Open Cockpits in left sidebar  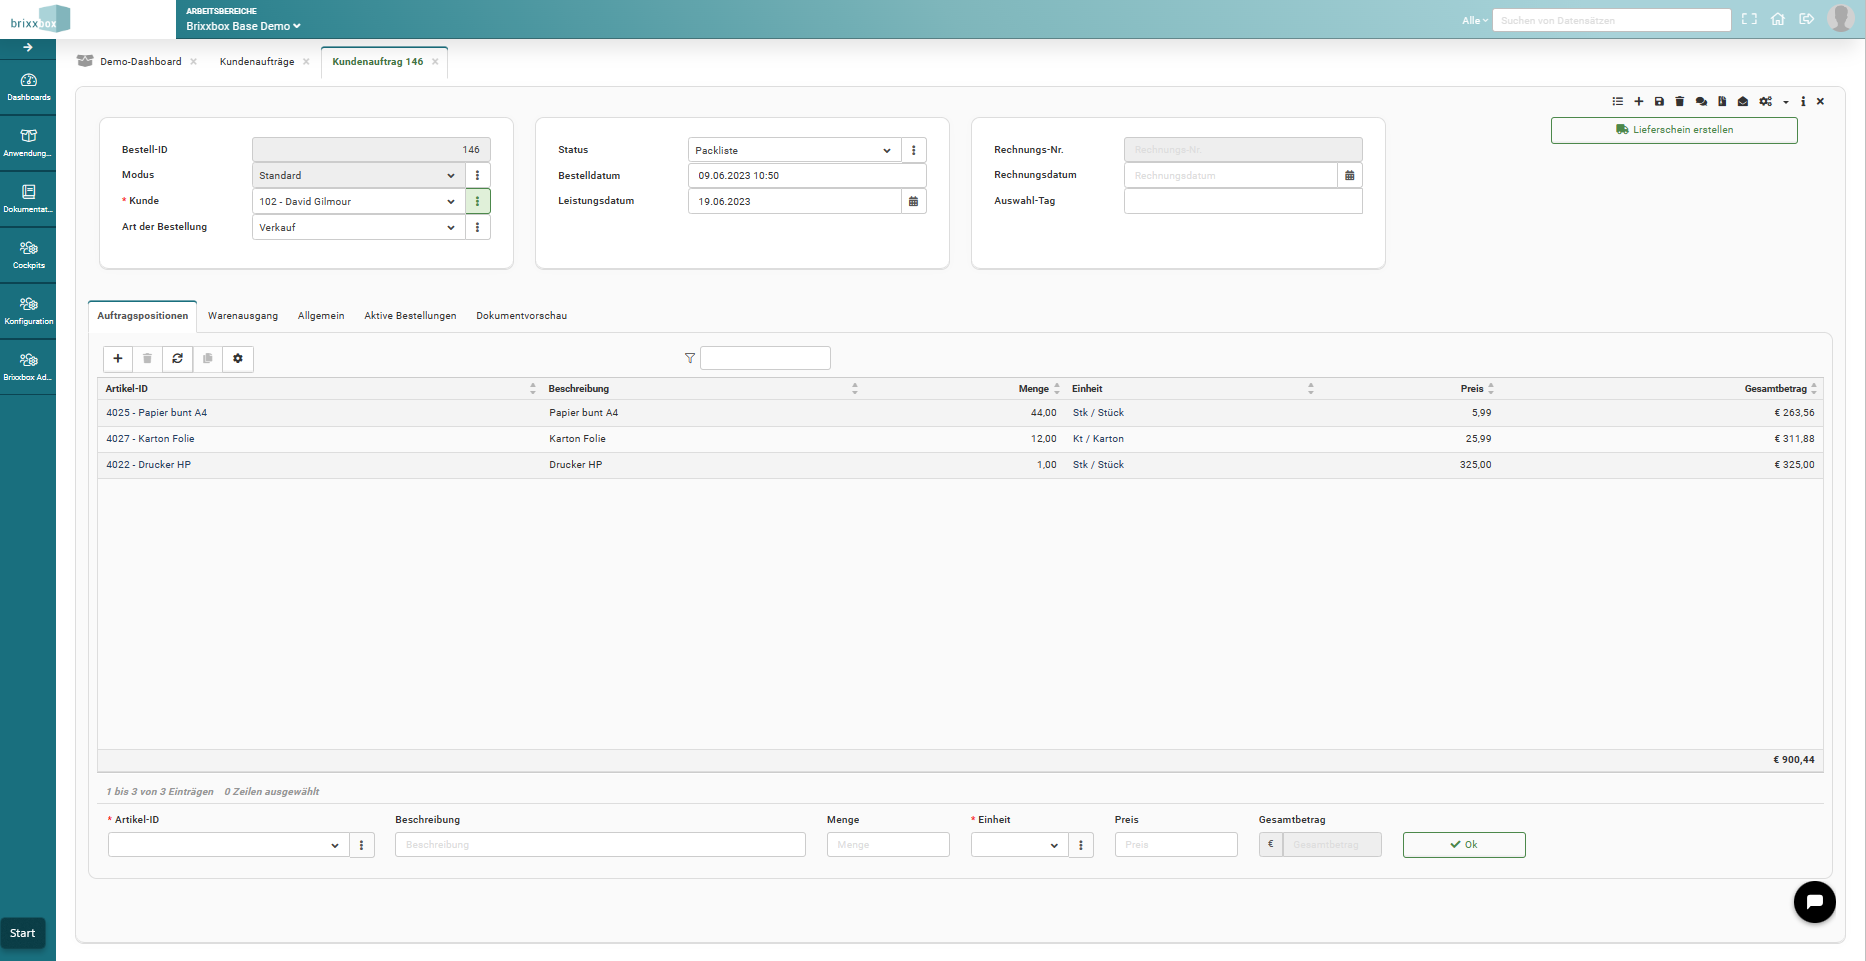(28, 255)
